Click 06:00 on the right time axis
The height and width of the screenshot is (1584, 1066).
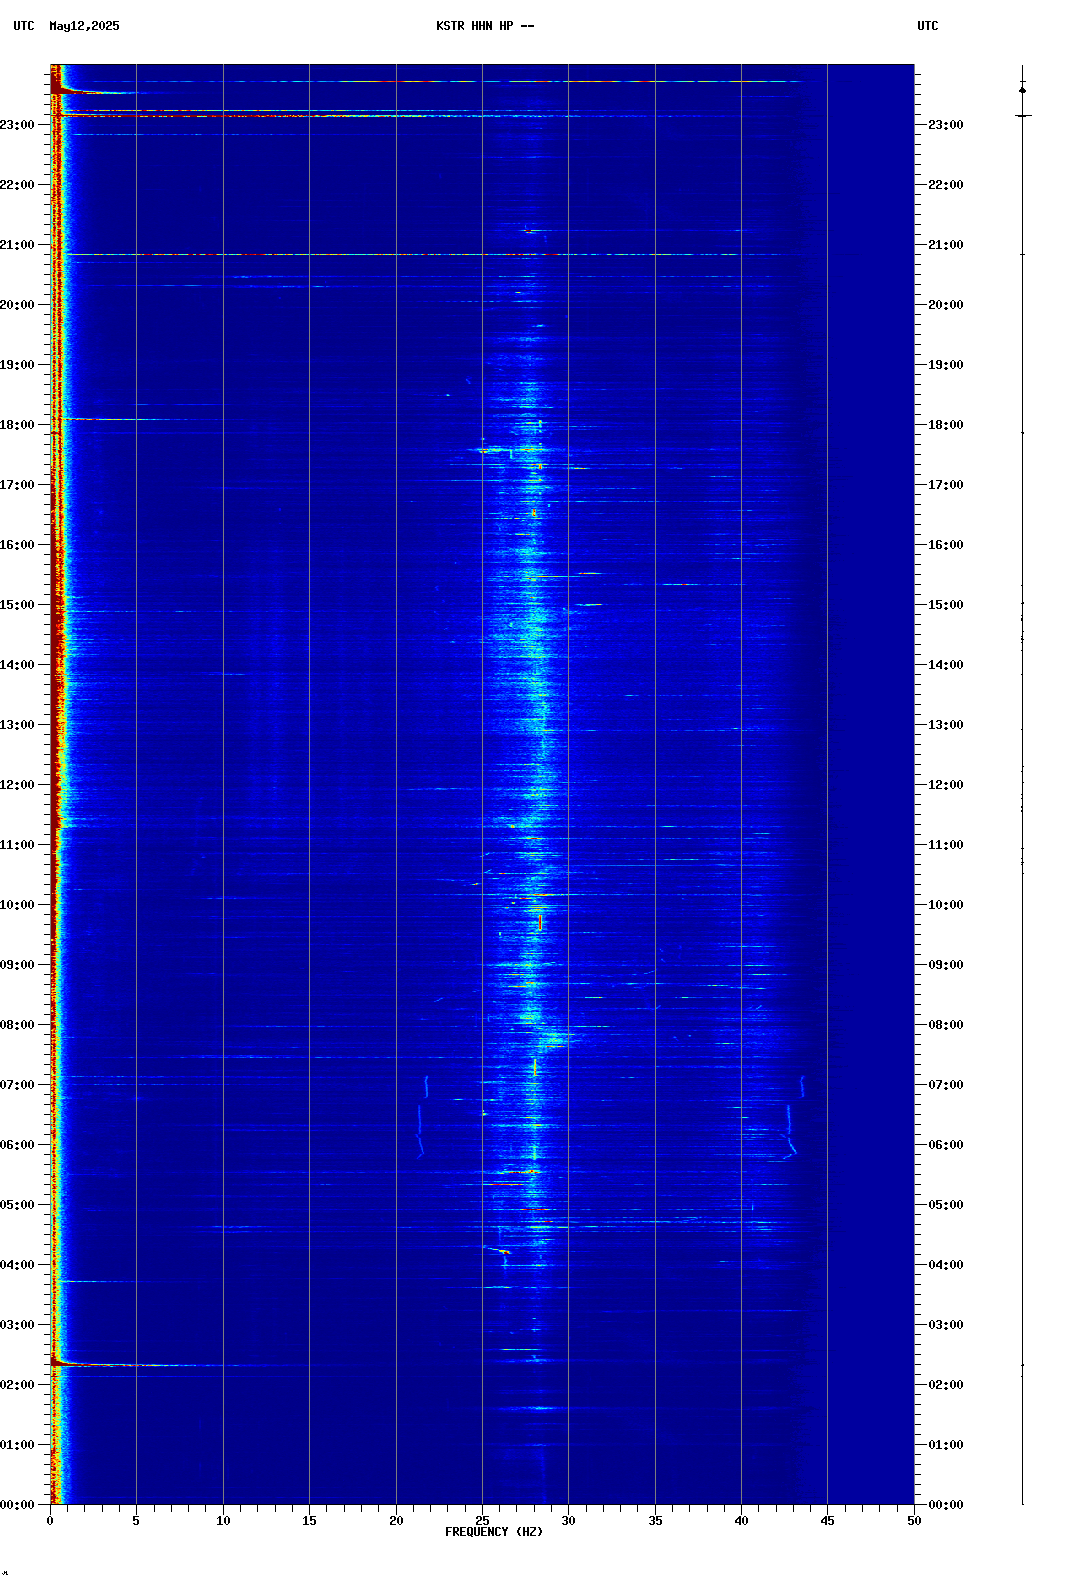(x=946, y=1145)
